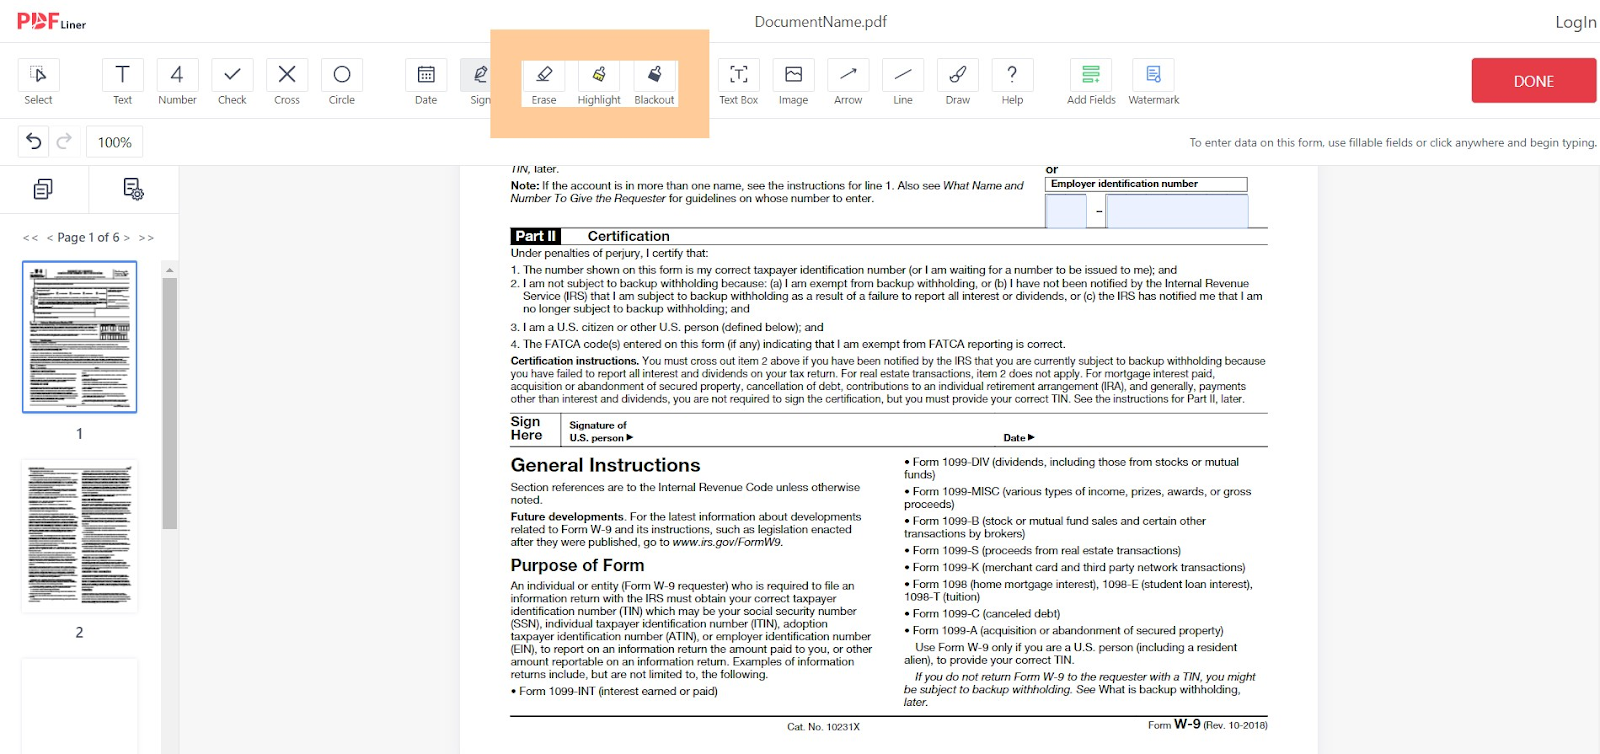Jump to last page with >> control
The image size is (1600, 754).
pyautogui.click(x=146, y=238)
